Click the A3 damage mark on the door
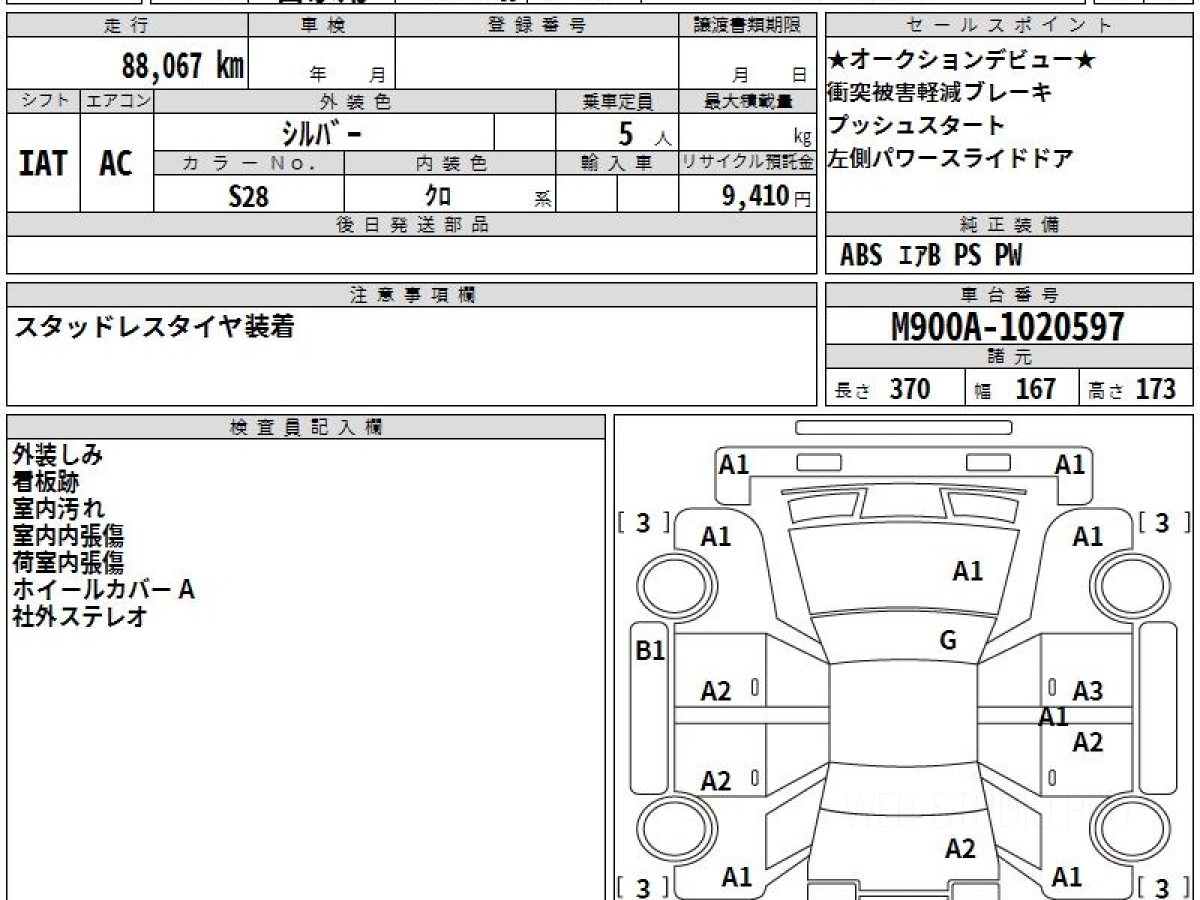Screen dimensions: 1200x900 pyautogui.click(x=1087, y=691)
